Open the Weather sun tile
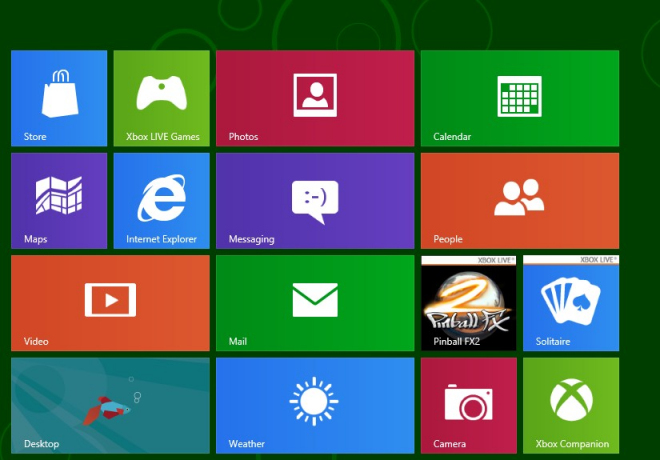This screenshot has width=660, height=460. tap(315, 406)
